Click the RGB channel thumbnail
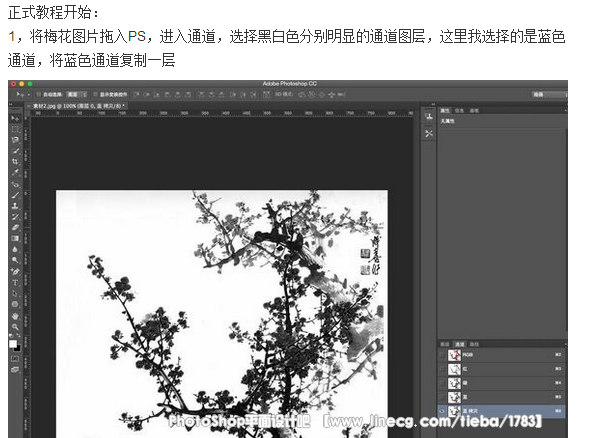The height and width of the screenshot is (438, 592). point(454,355)
